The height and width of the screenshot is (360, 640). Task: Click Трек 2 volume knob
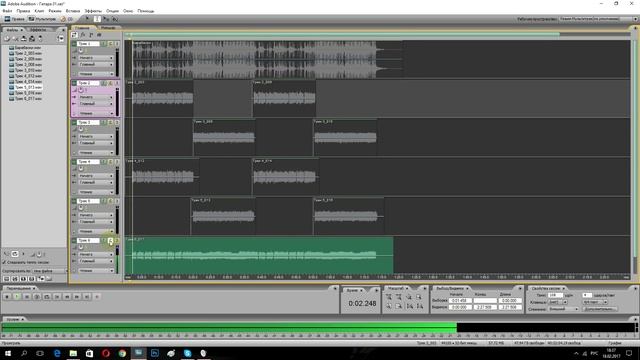(x=81, y=90)
